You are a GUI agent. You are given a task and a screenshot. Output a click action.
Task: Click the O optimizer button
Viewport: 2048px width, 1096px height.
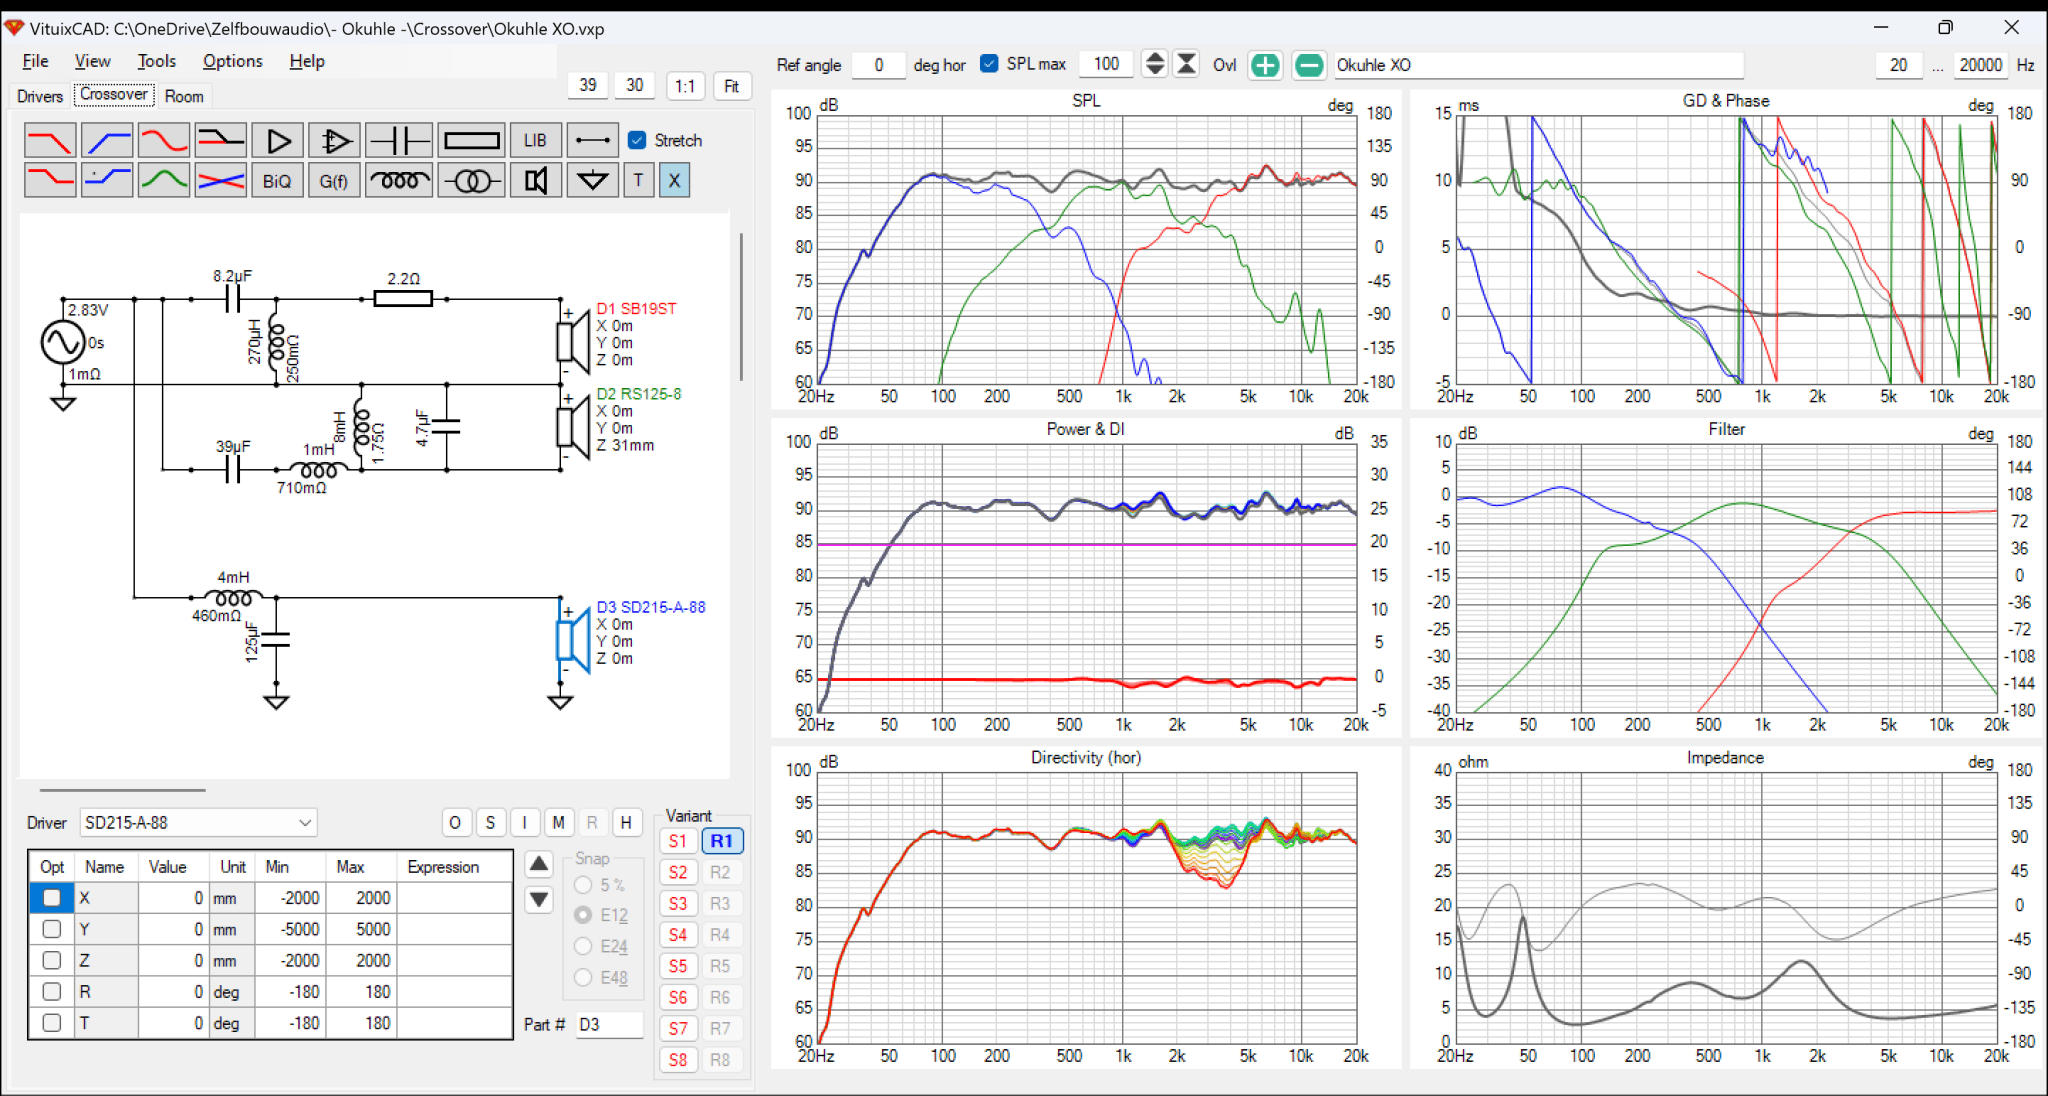455,822
